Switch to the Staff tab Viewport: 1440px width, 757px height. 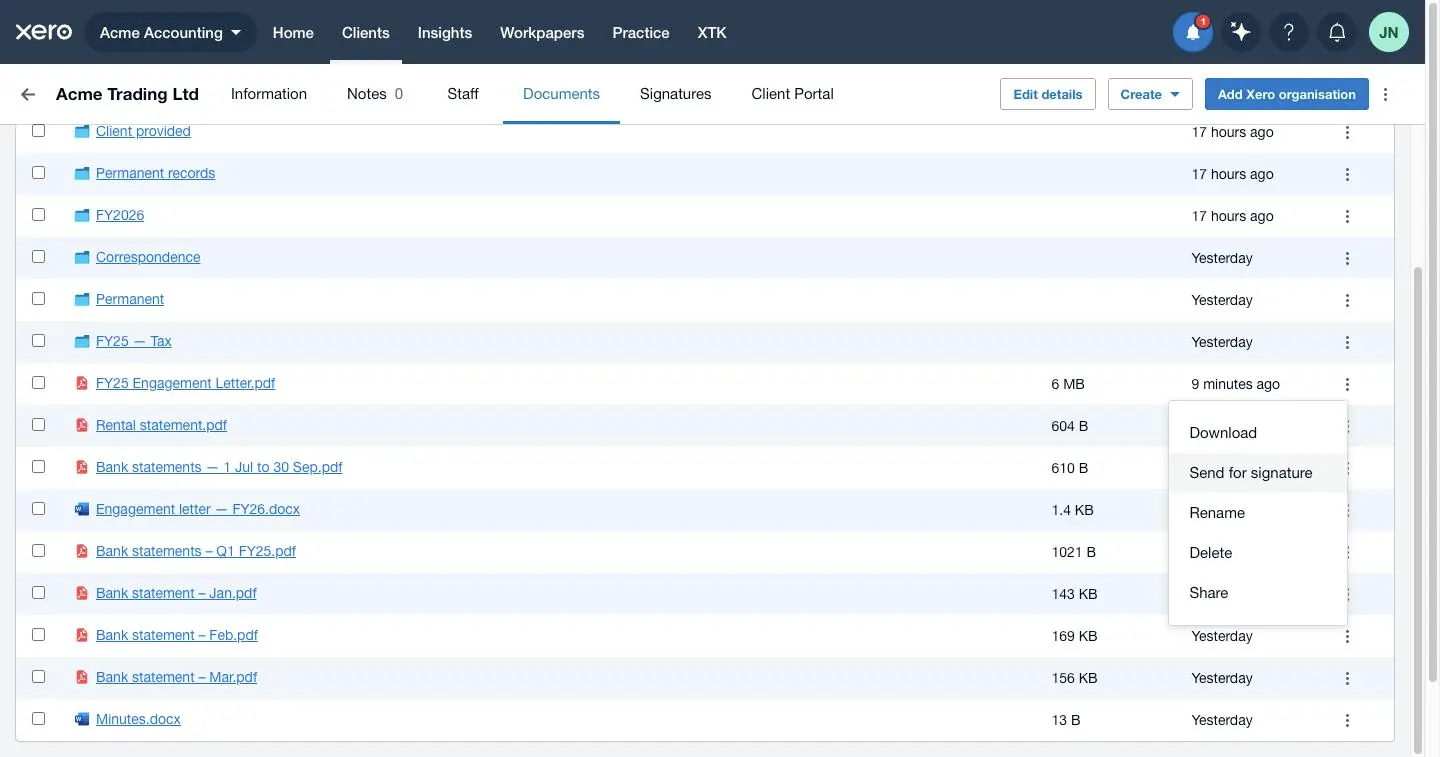(463, 94)
